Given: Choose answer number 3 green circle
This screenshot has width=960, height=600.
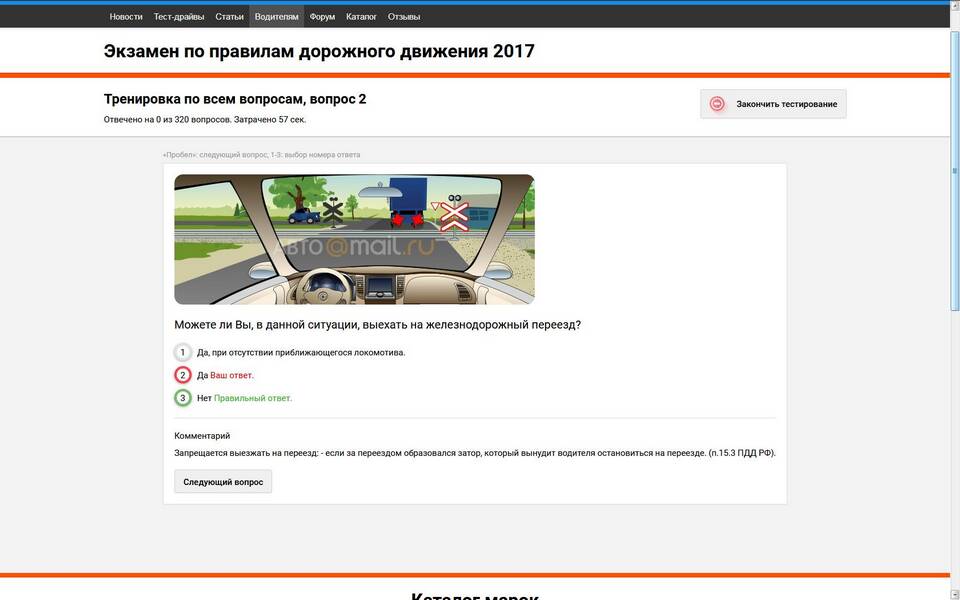Looking at the screenshot, I should pyautogui.click(x=183, y=398).
